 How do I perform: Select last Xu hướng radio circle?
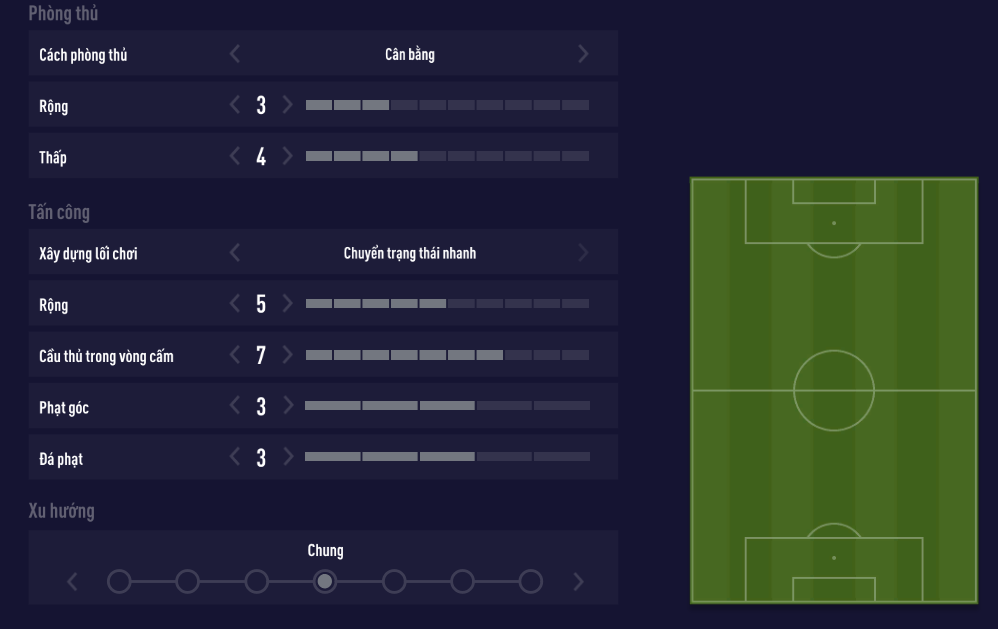(x=531, y=581)
